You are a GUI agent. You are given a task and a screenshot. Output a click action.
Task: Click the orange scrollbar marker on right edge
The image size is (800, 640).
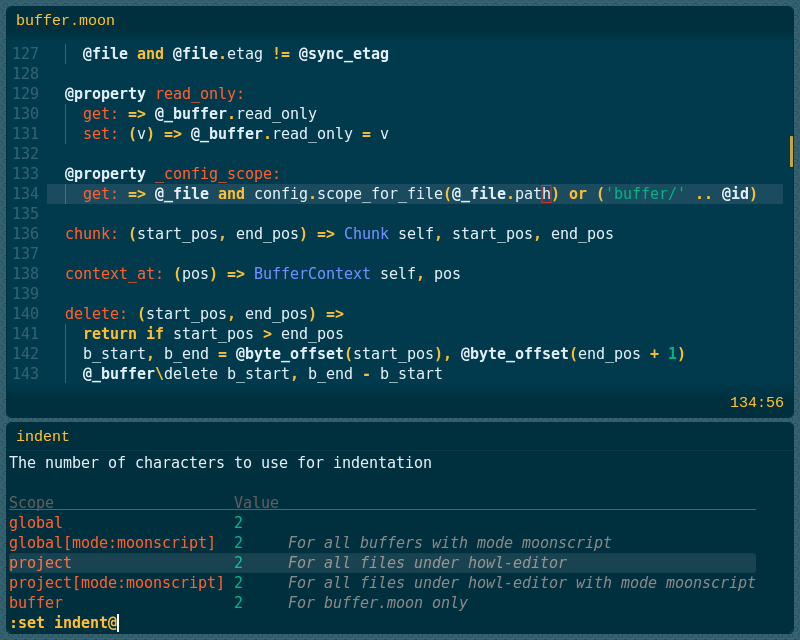point(791,151)
